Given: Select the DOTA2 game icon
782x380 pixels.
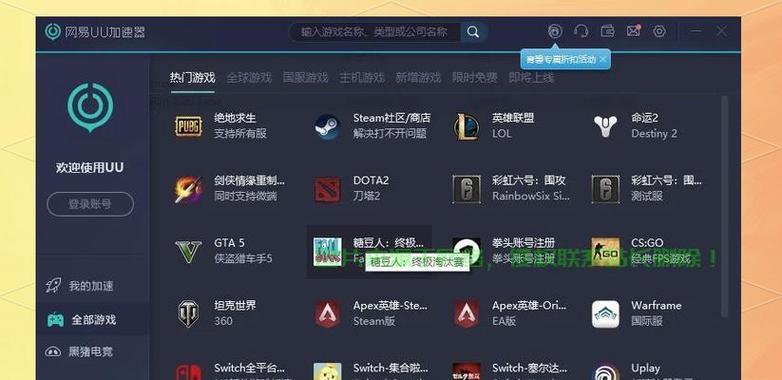Looking at the screenshot, I should [x=328, y=189].
